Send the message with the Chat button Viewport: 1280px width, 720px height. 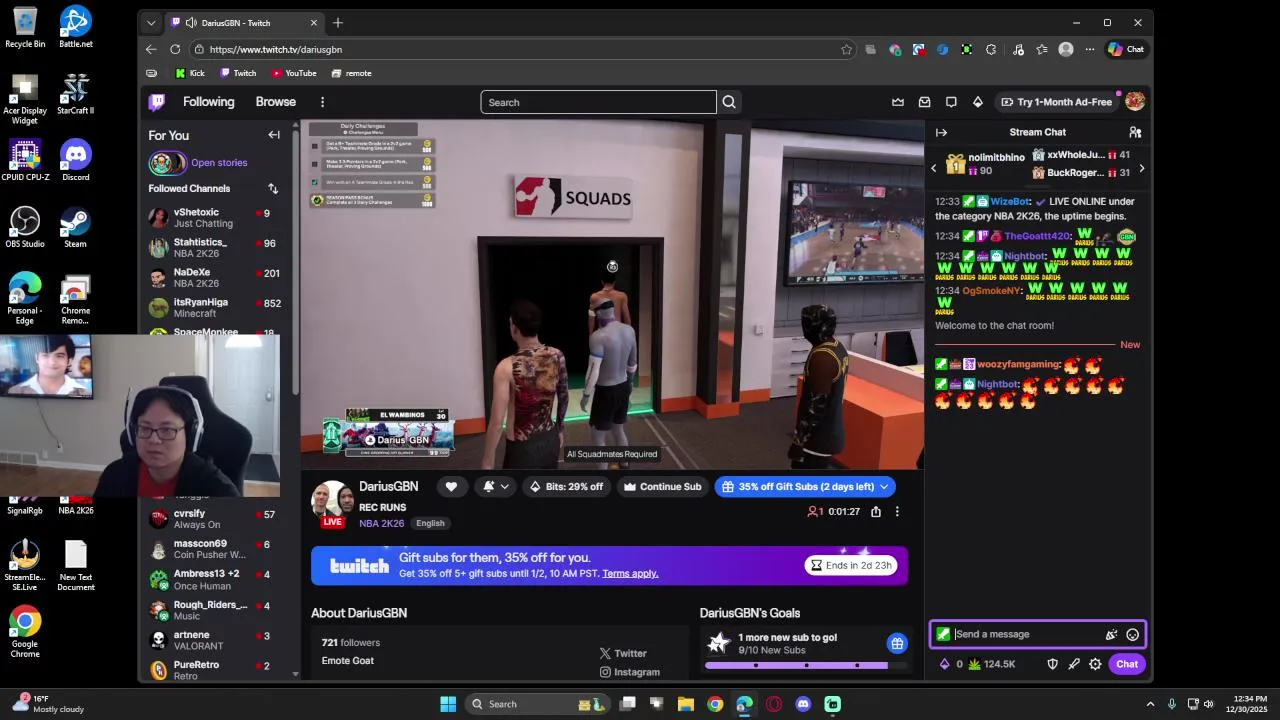pyautogui.click(x=1127, y=664)
